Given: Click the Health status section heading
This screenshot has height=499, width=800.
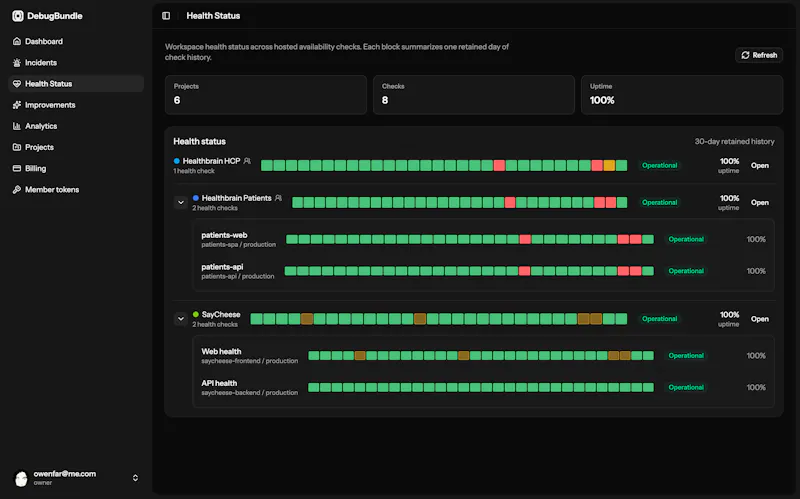Looking at the screenshot, I should 199,141.
